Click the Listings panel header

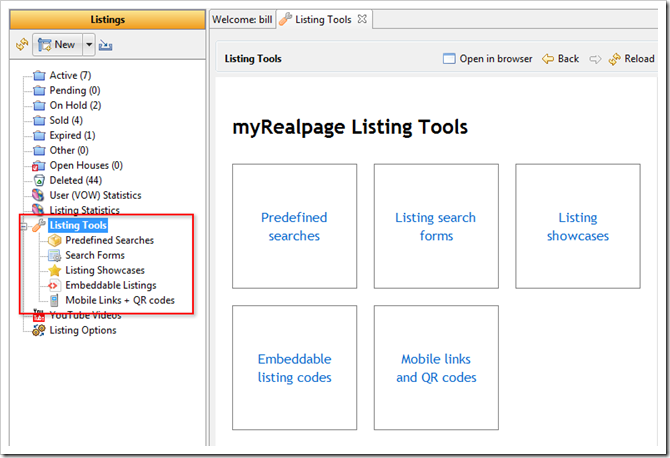(108, 20)
